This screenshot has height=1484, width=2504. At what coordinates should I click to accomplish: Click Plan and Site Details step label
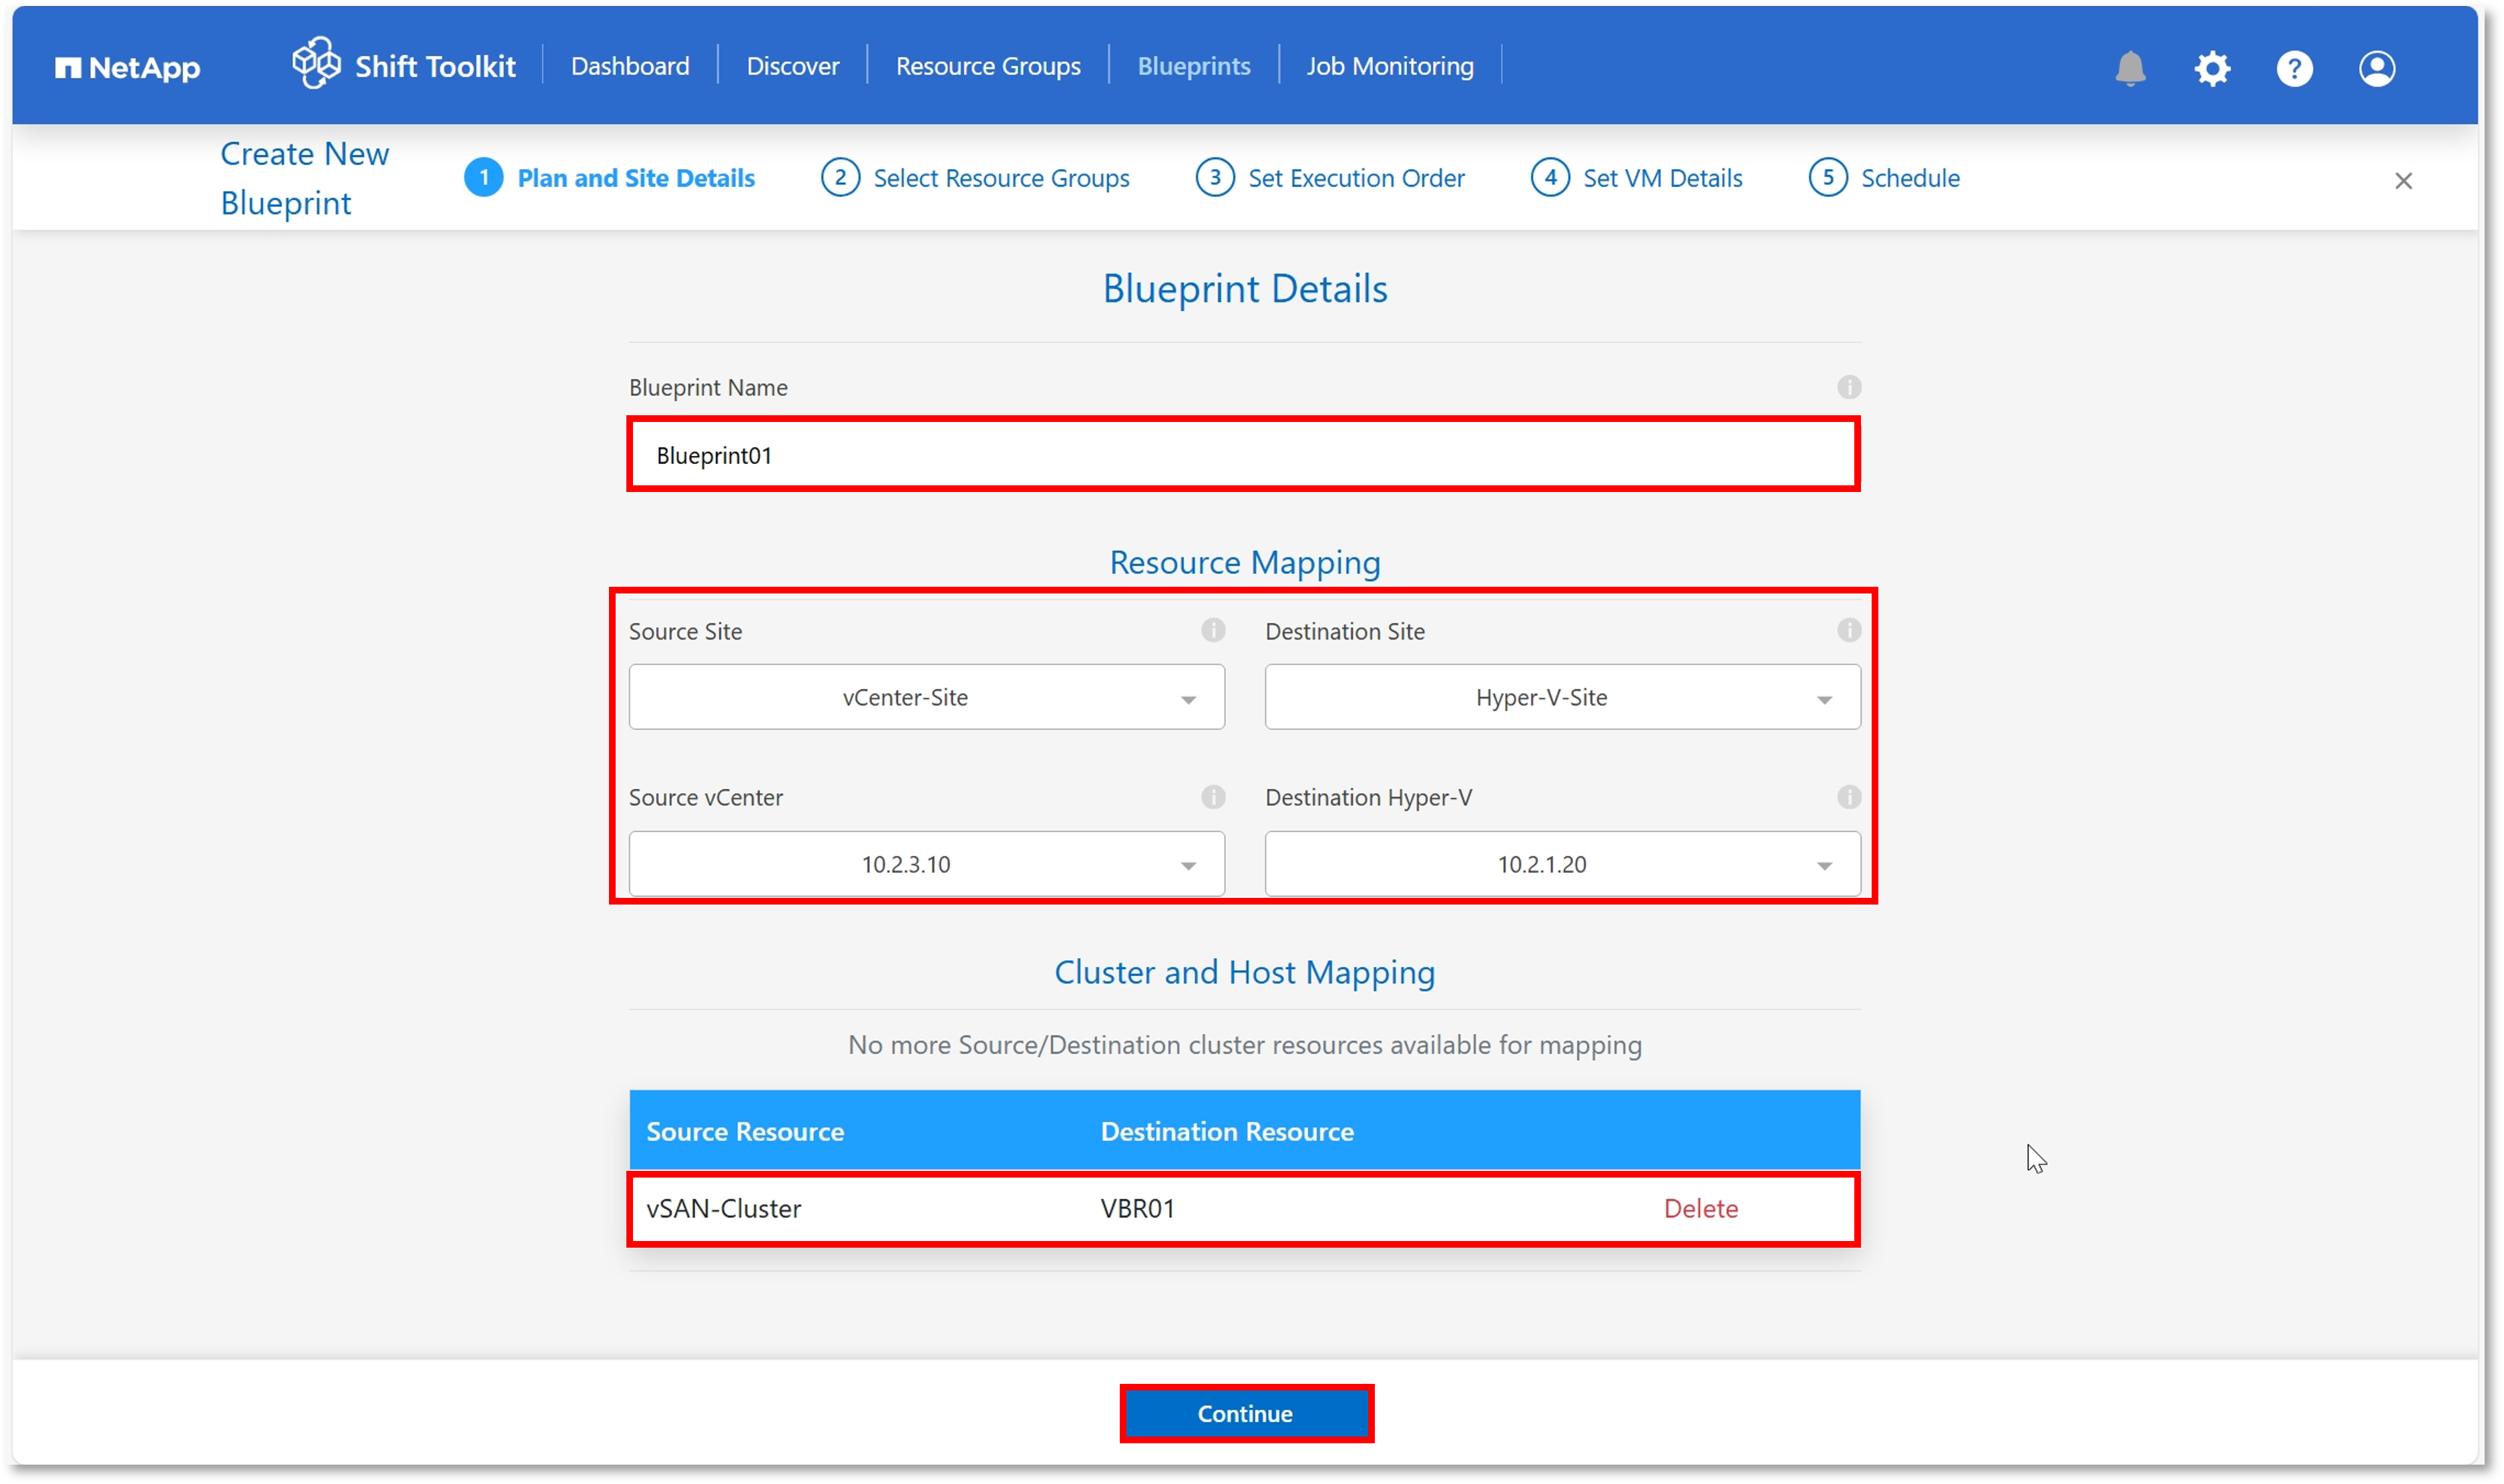click(636, 178)
